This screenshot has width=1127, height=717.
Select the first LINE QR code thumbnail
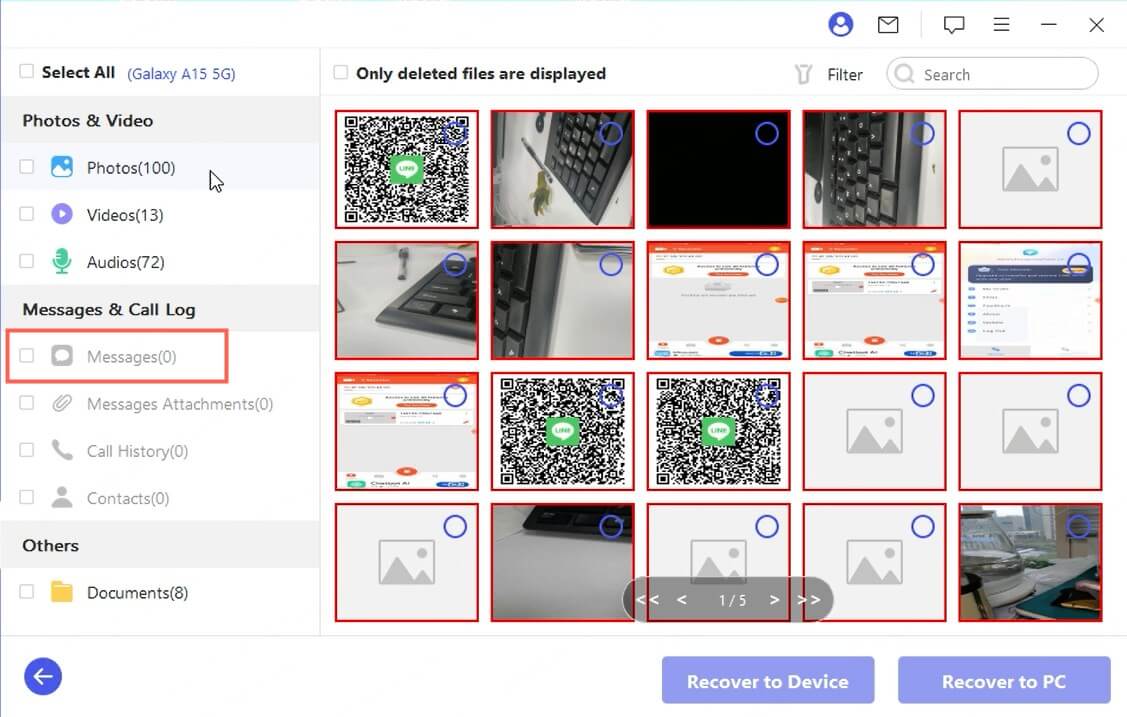(406, 169)
